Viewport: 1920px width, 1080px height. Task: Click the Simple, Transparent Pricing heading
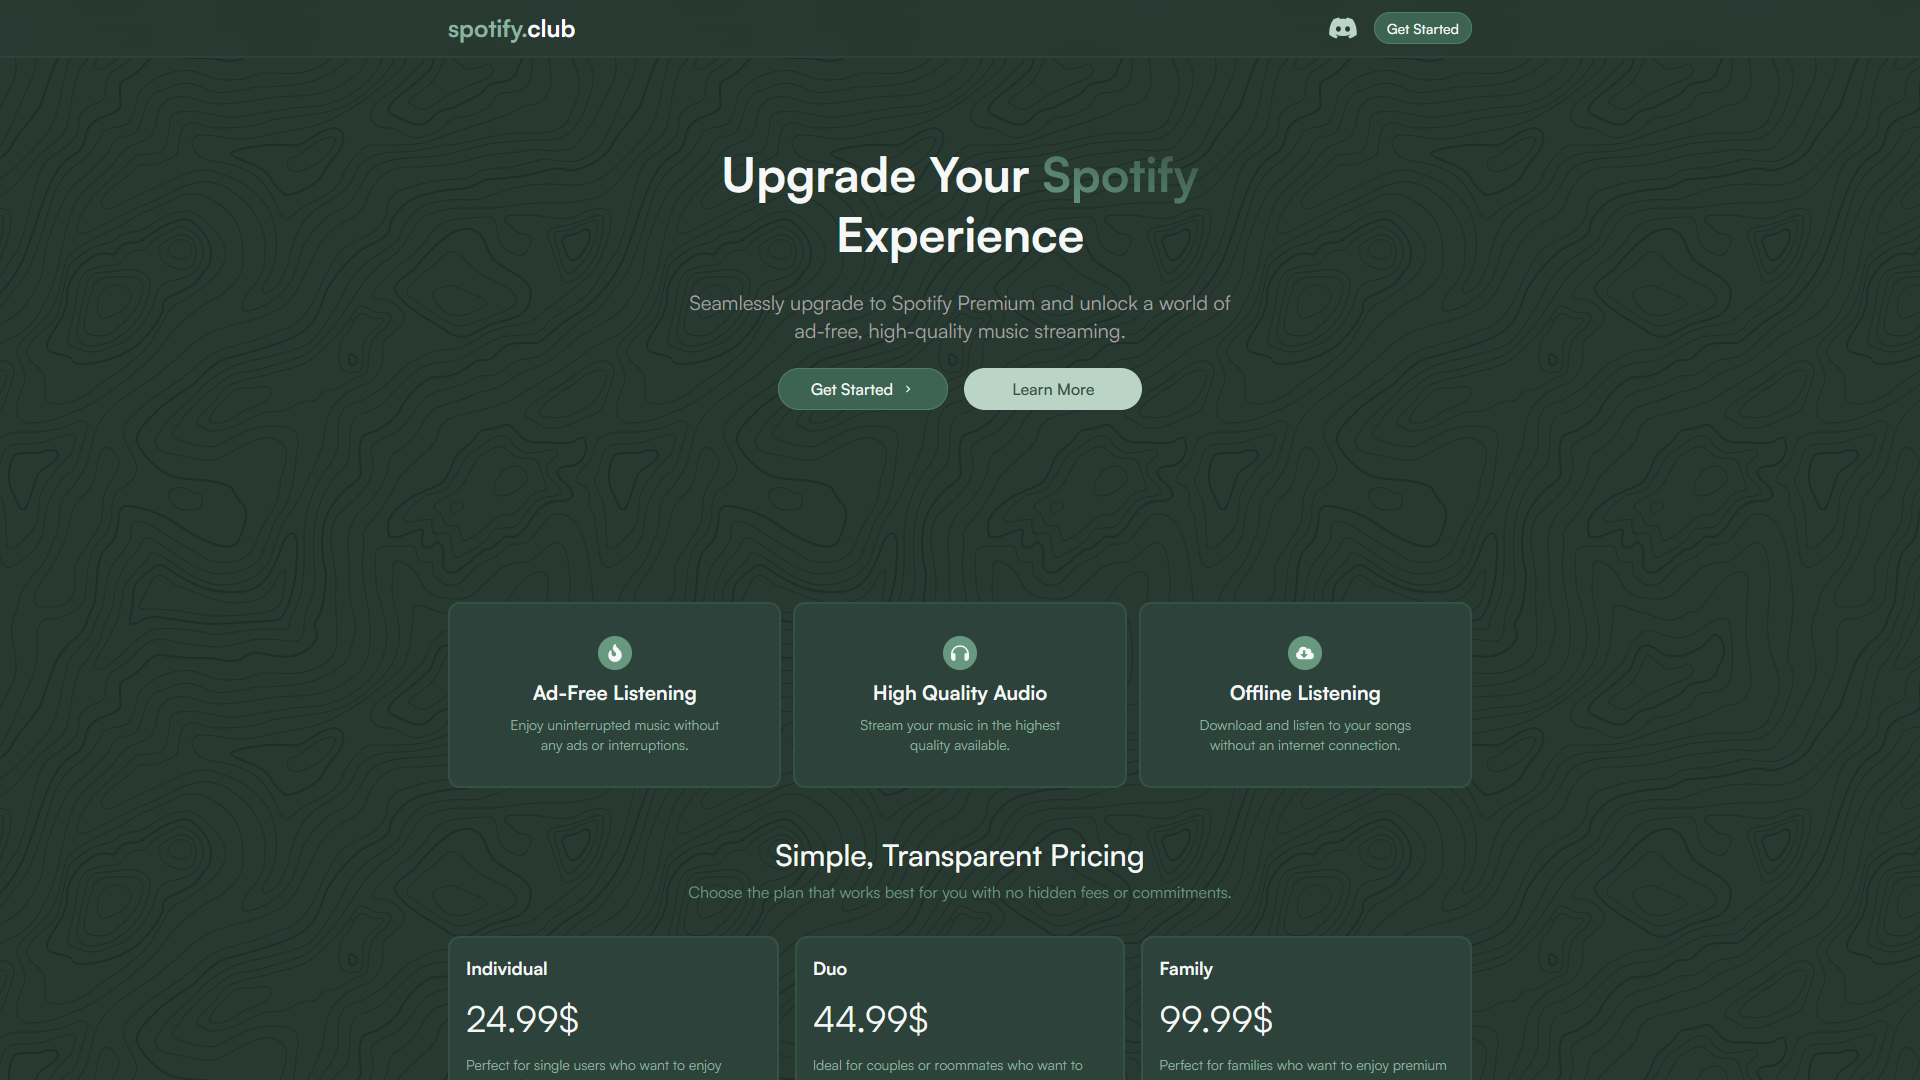coord(959,856)
